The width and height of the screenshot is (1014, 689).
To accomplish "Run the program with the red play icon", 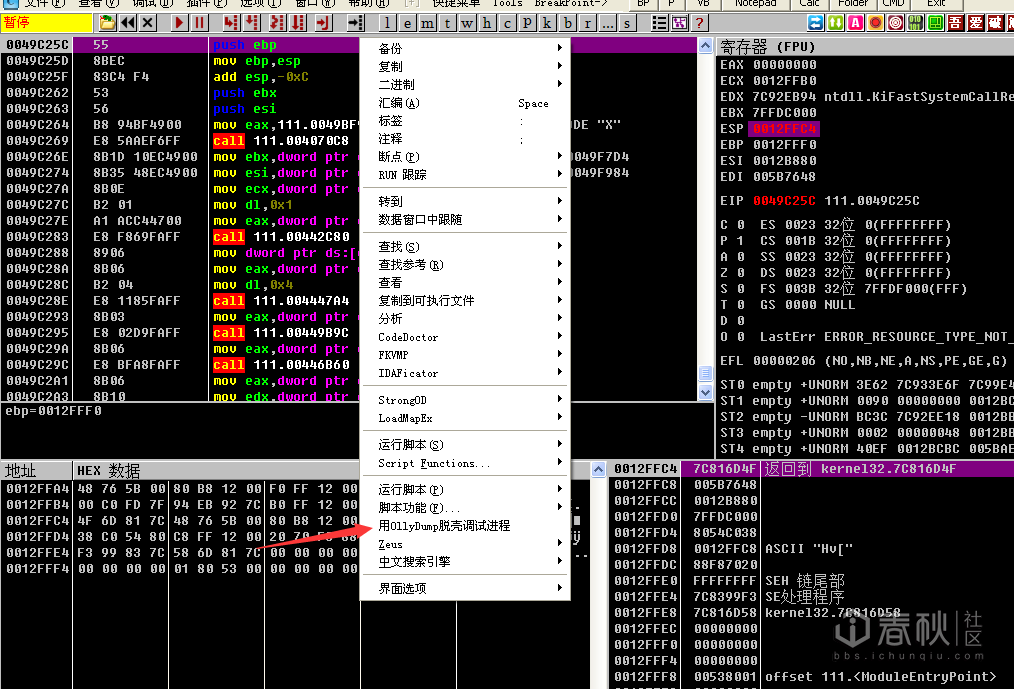I will tap(179, 23).
